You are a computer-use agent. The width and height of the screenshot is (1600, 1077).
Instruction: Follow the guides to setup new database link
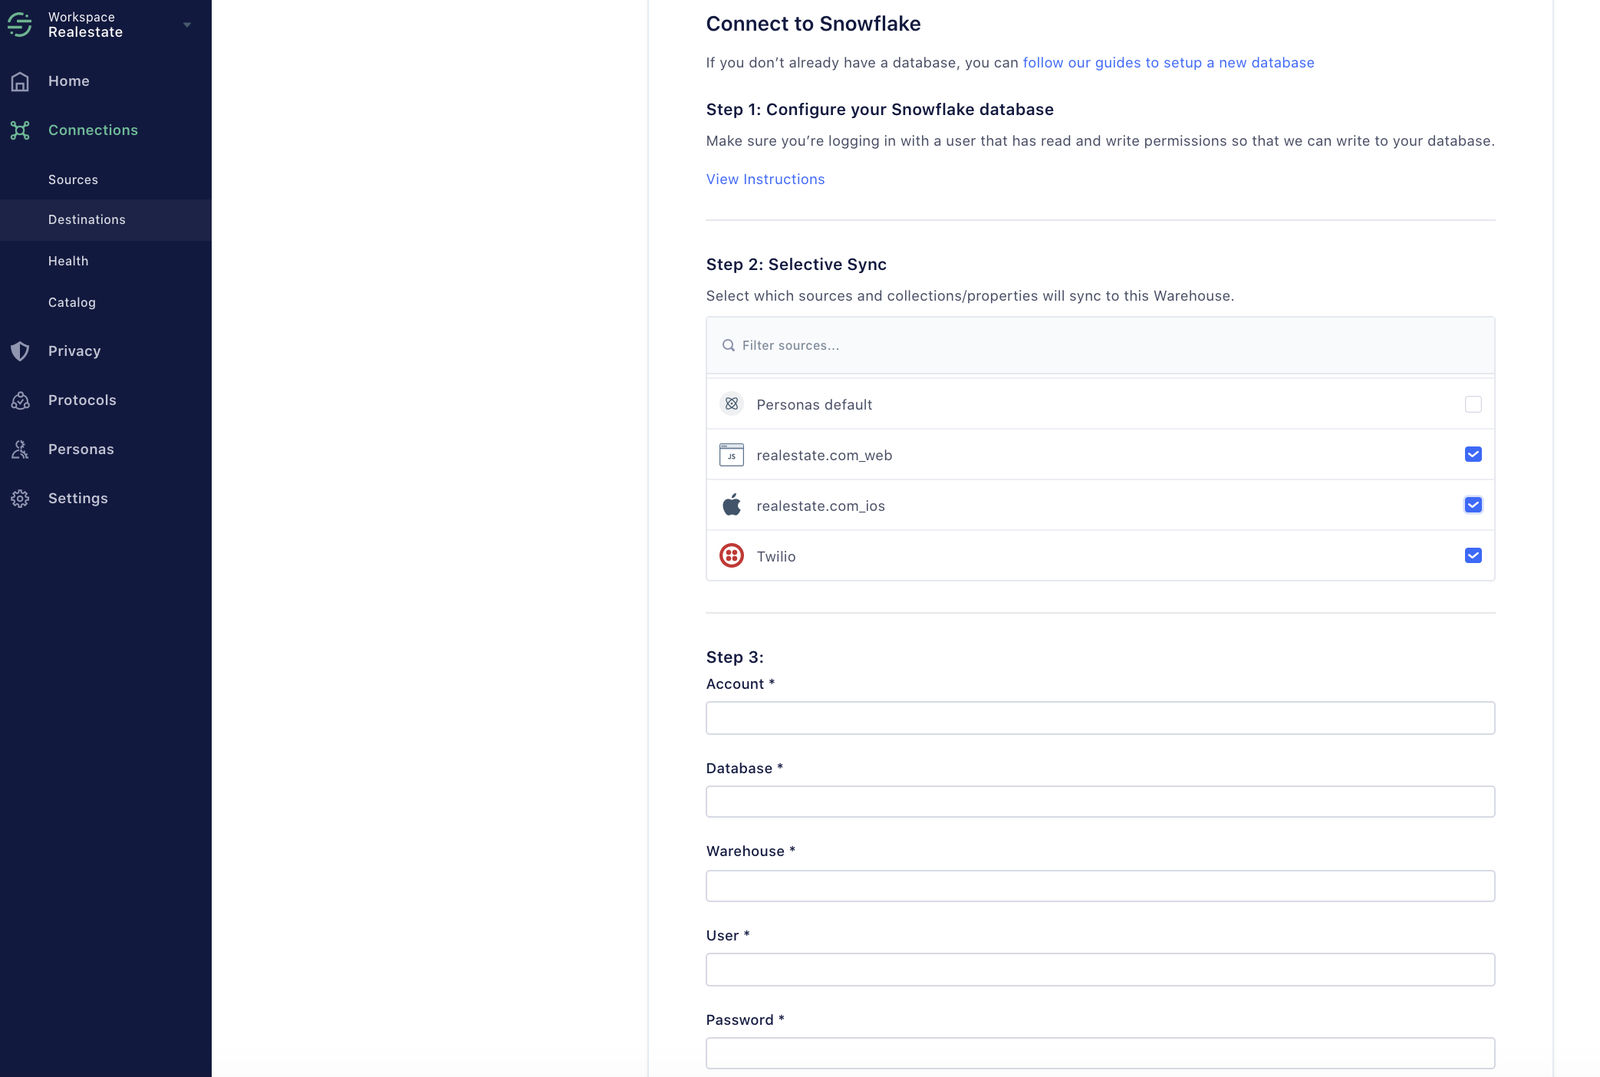coord(1168,62)
